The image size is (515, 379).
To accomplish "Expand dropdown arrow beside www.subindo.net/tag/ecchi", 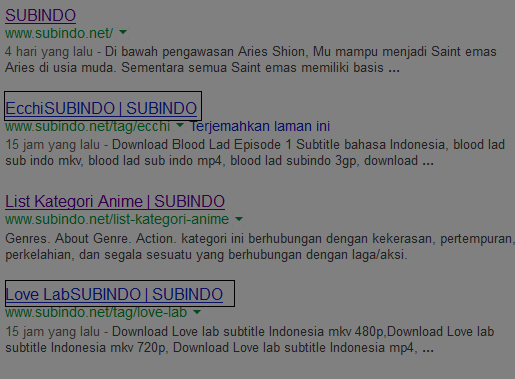I will point(180,125).
